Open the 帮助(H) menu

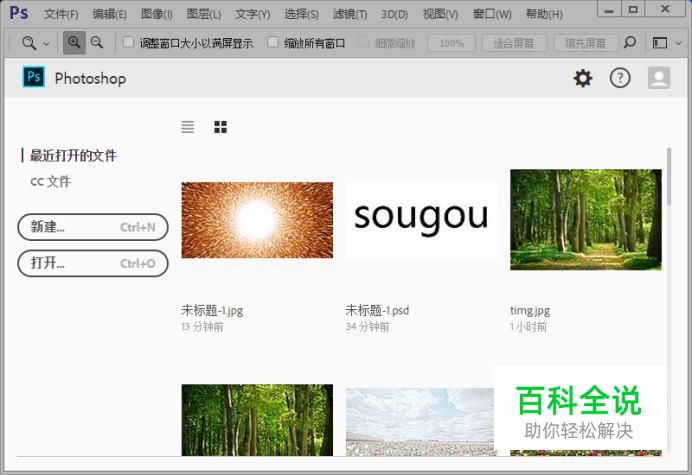pos(544,14)
